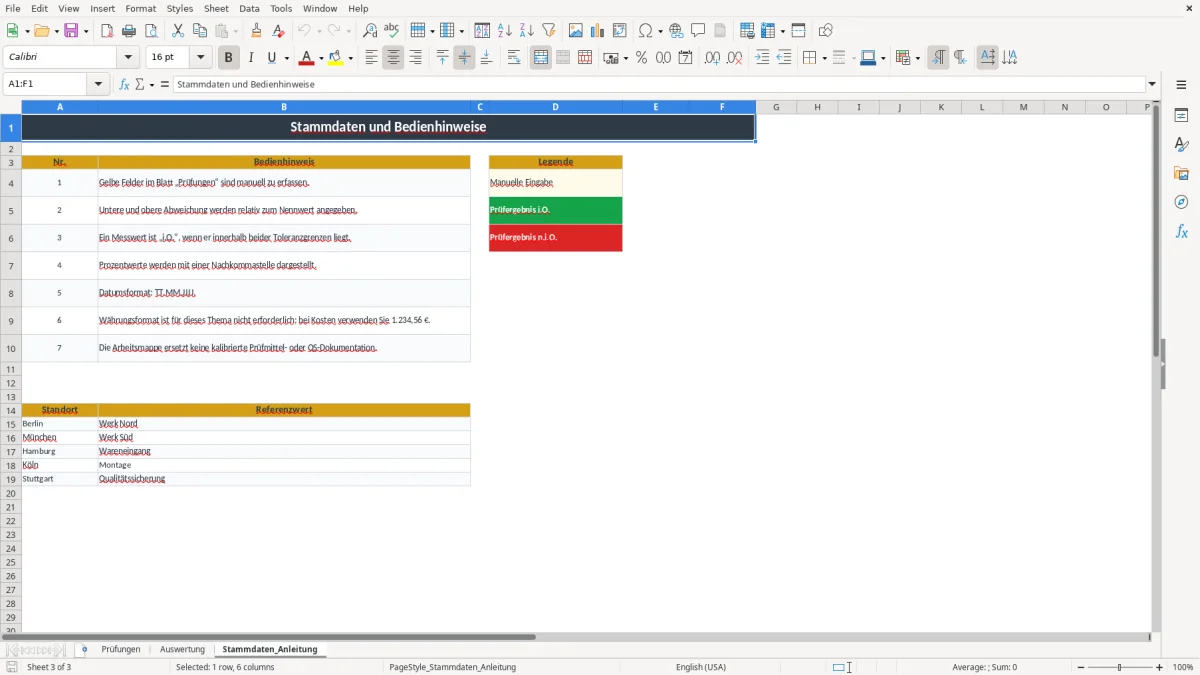The image size is (1200, 675).
Task: Open the sidebar Gallery
Action: tap(1181, 174)
